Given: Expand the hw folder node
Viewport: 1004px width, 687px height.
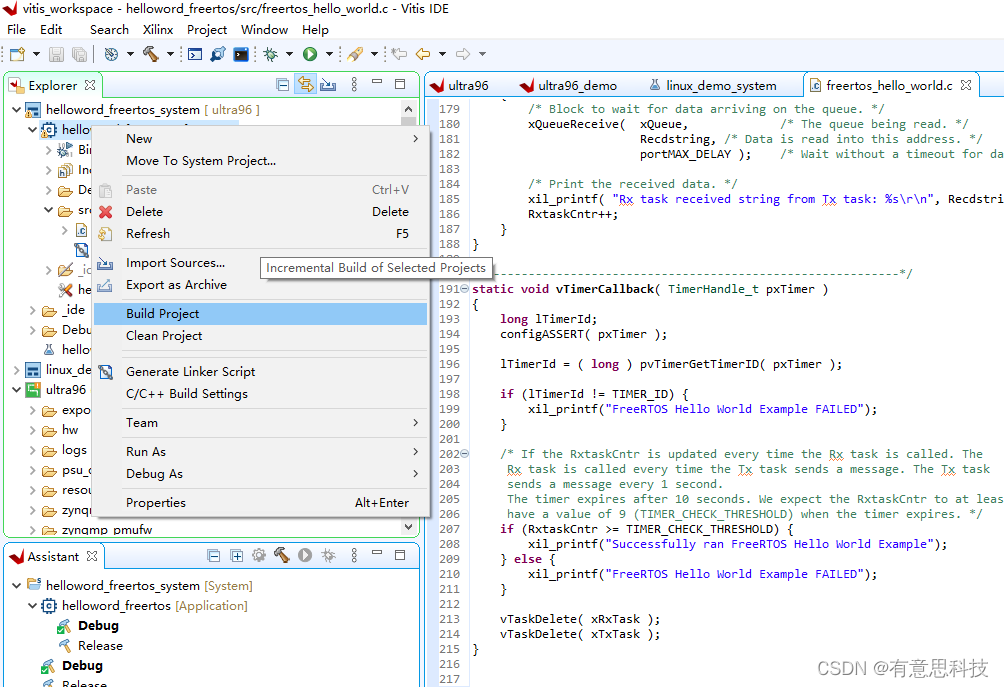Looking at the screenshot, I should 32,430.
